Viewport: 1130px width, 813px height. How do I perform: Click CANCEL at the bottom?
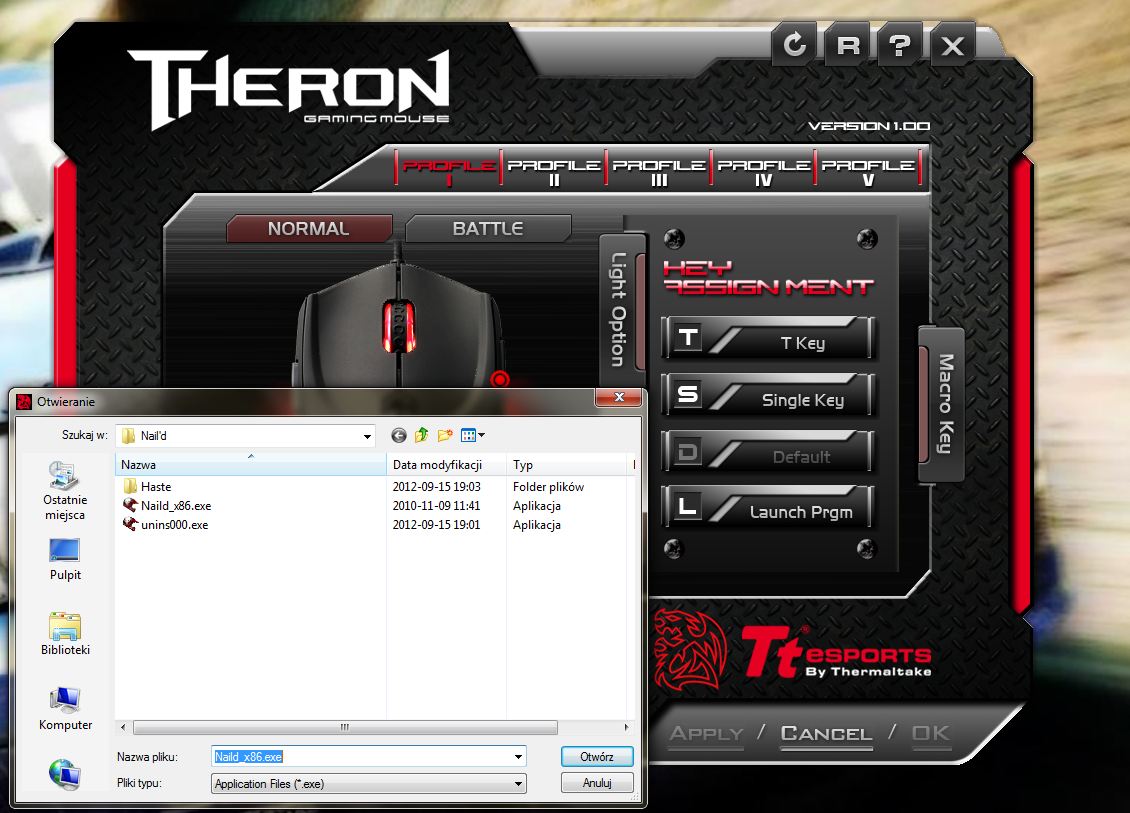click(827, 734)
